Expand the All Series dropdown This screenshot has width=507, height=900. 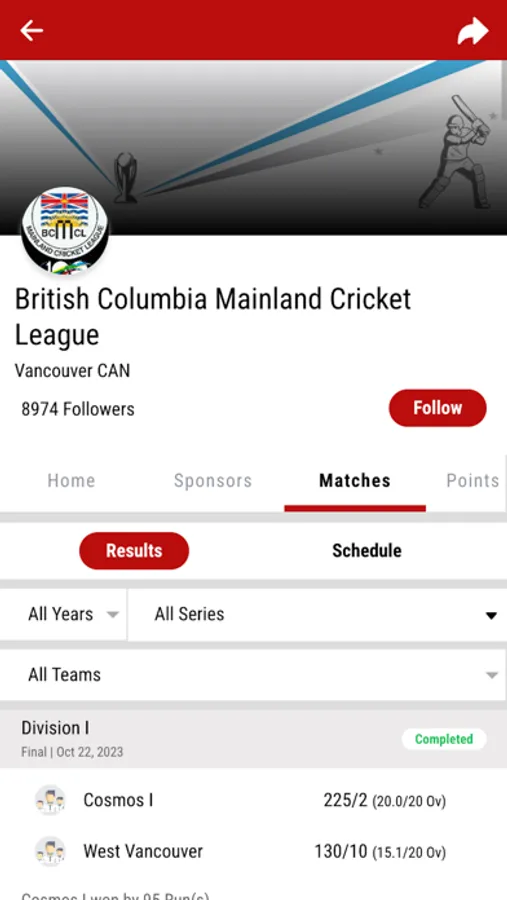[x=318, y=614]
